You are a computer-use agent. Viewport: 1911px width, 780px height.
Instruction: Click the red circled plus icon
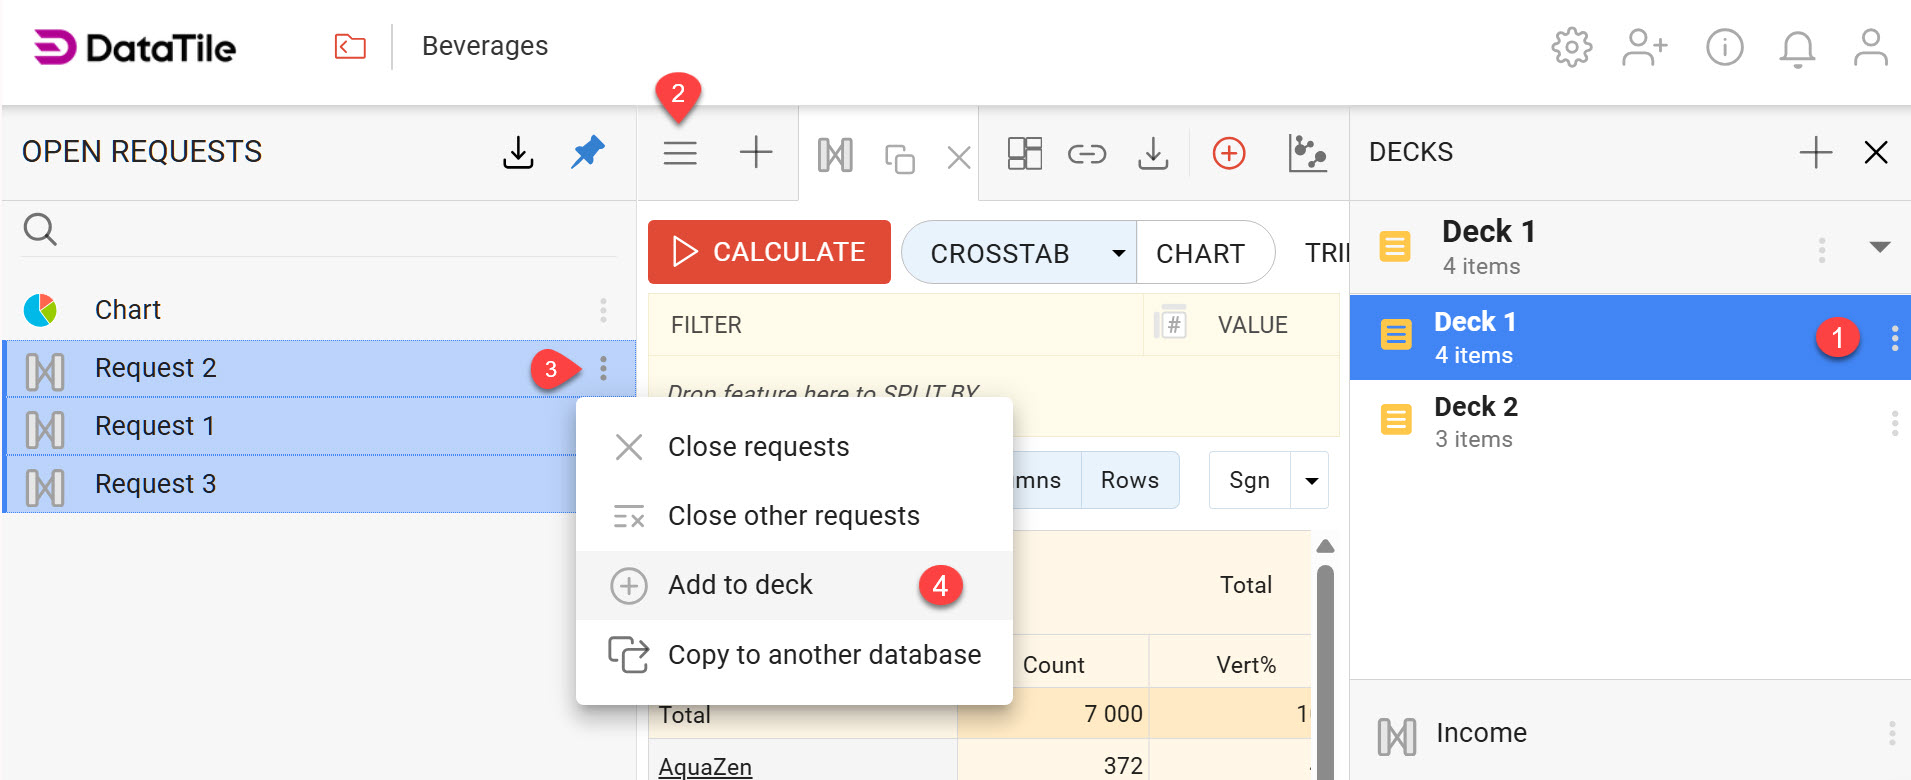(1229, 153)
